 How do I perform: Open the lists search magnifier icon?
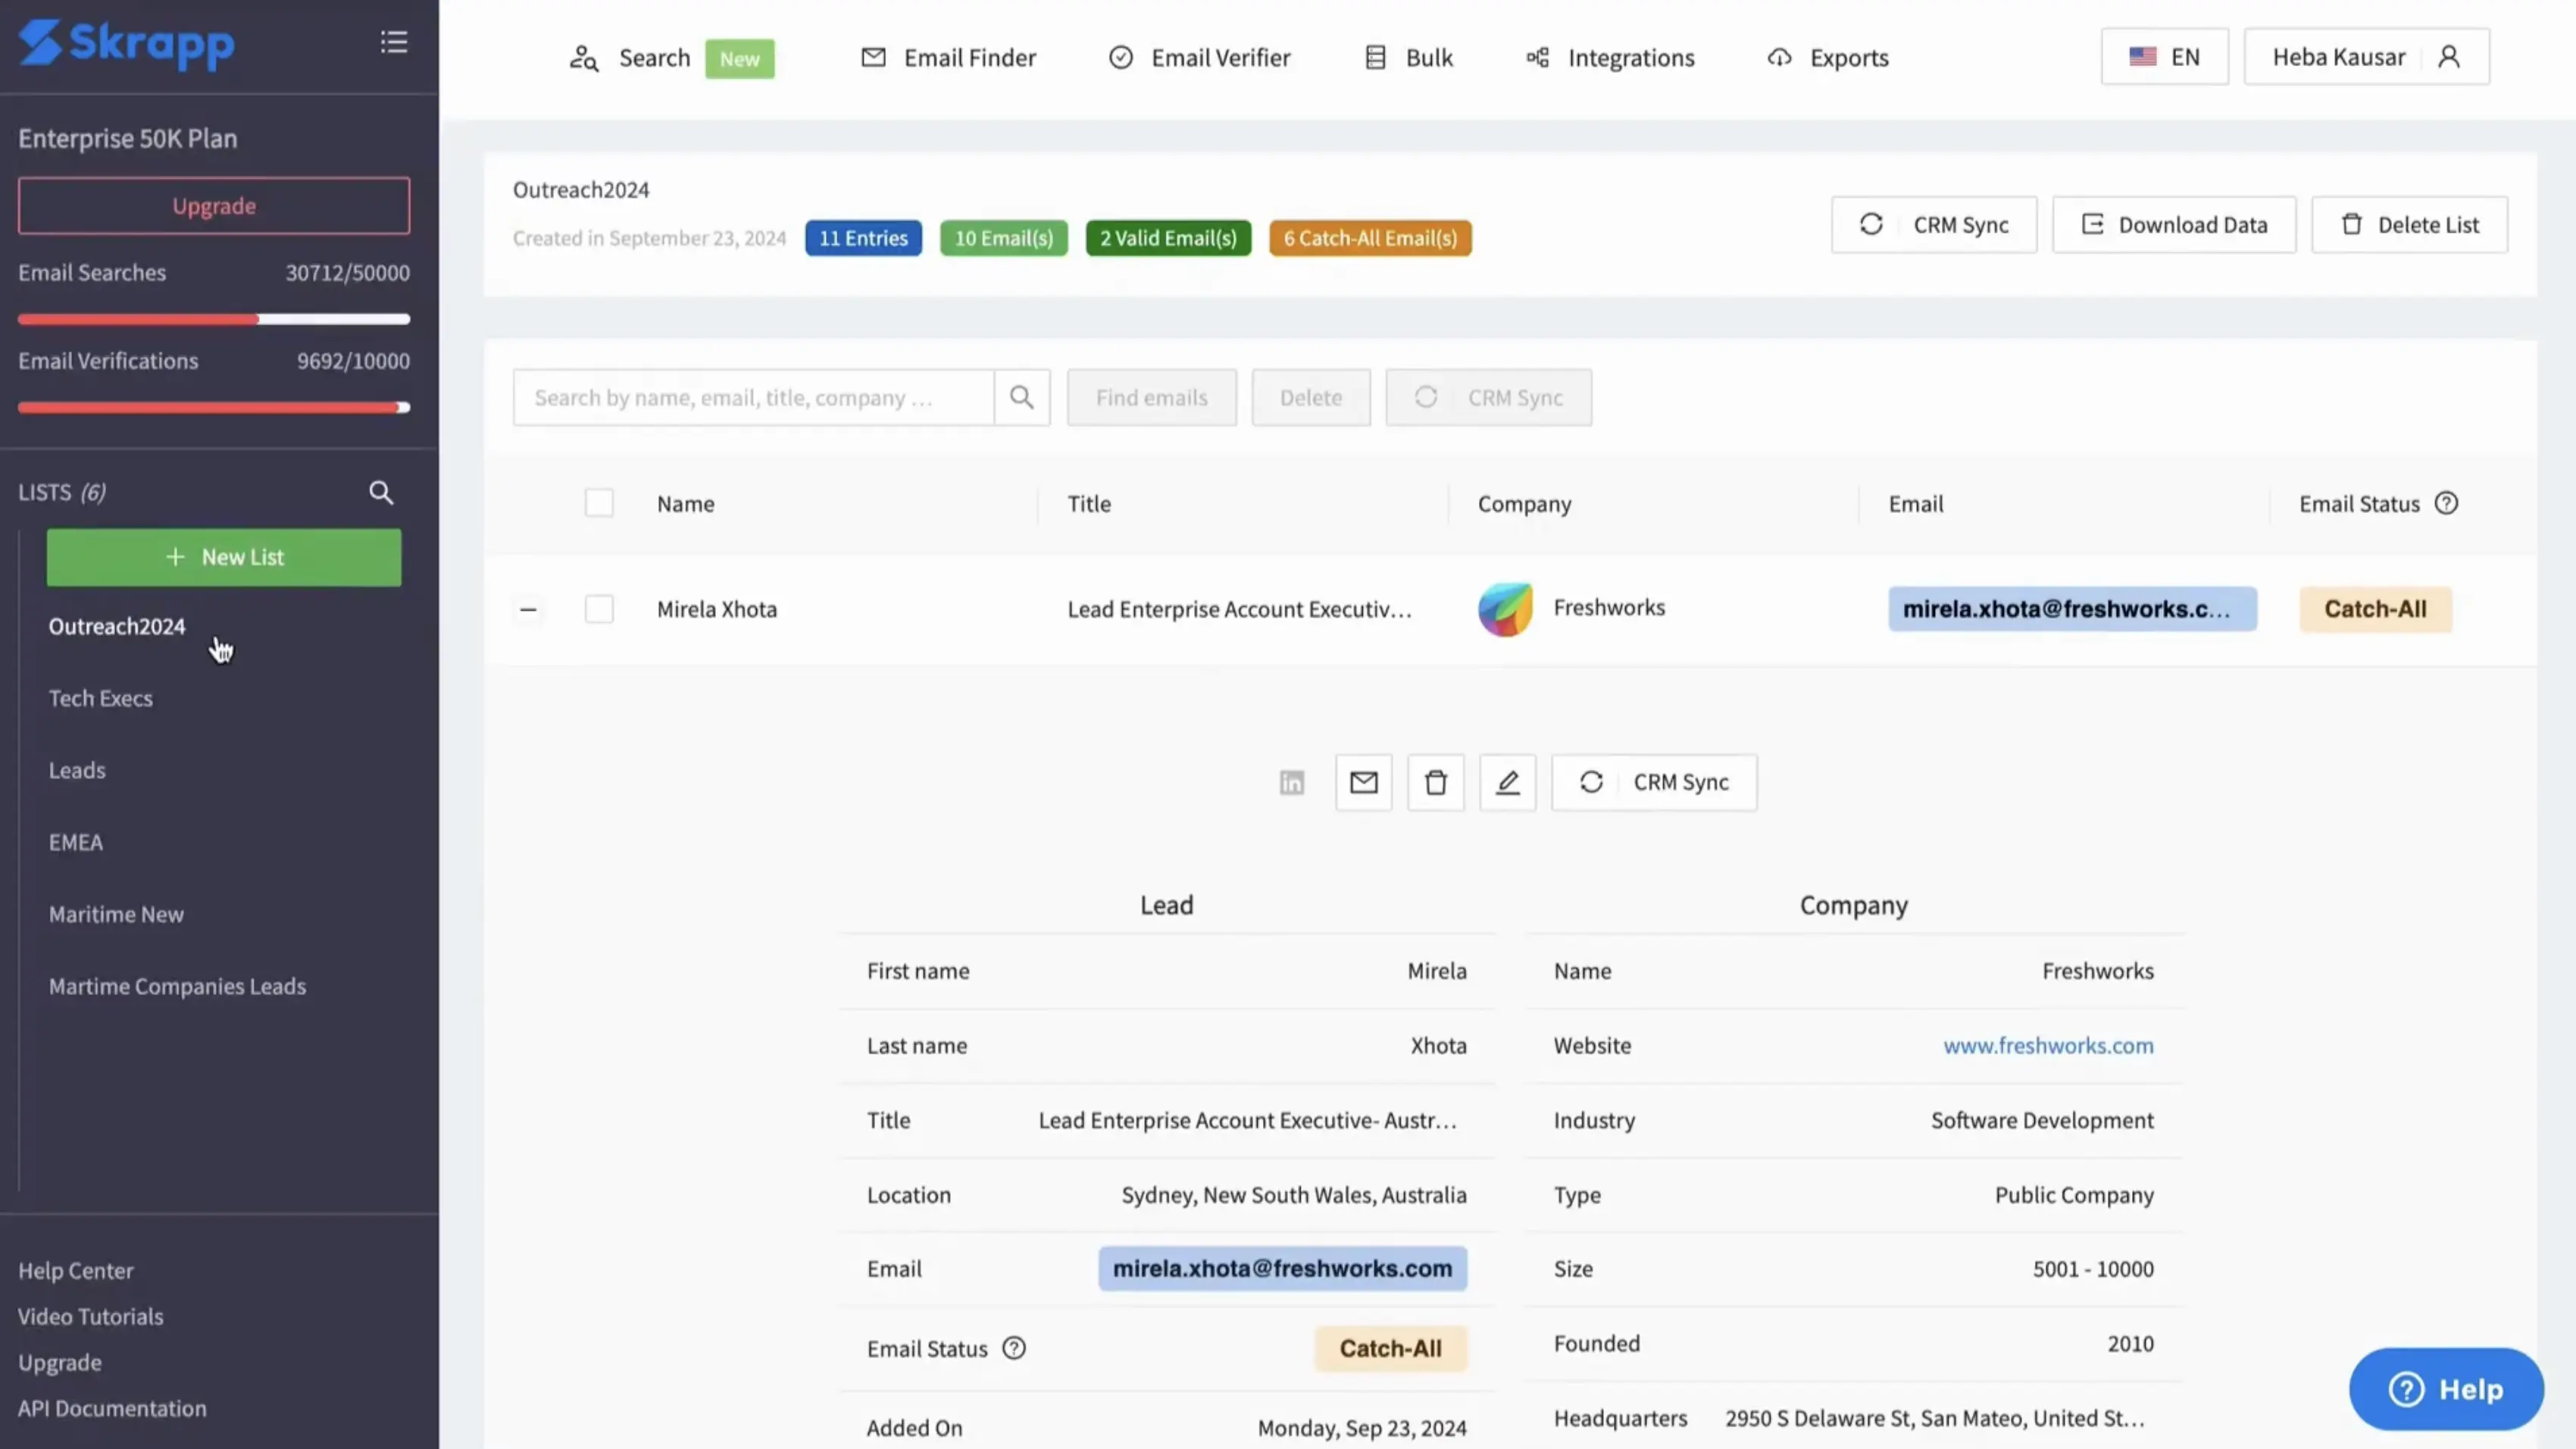click(x=381, y=492)
